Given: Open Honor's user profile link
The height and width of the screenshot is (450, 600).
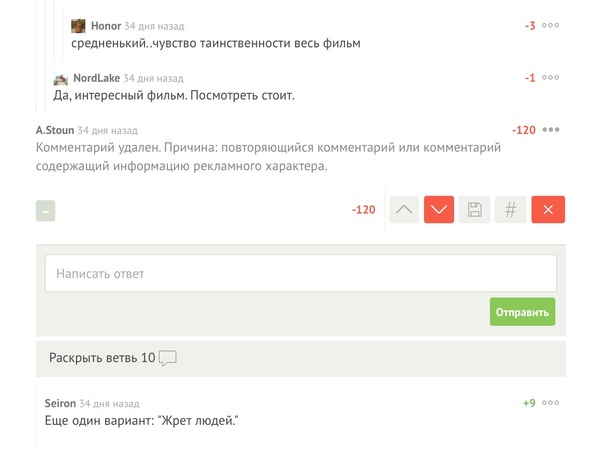Looking at the screenshot, I should point(106,26).
